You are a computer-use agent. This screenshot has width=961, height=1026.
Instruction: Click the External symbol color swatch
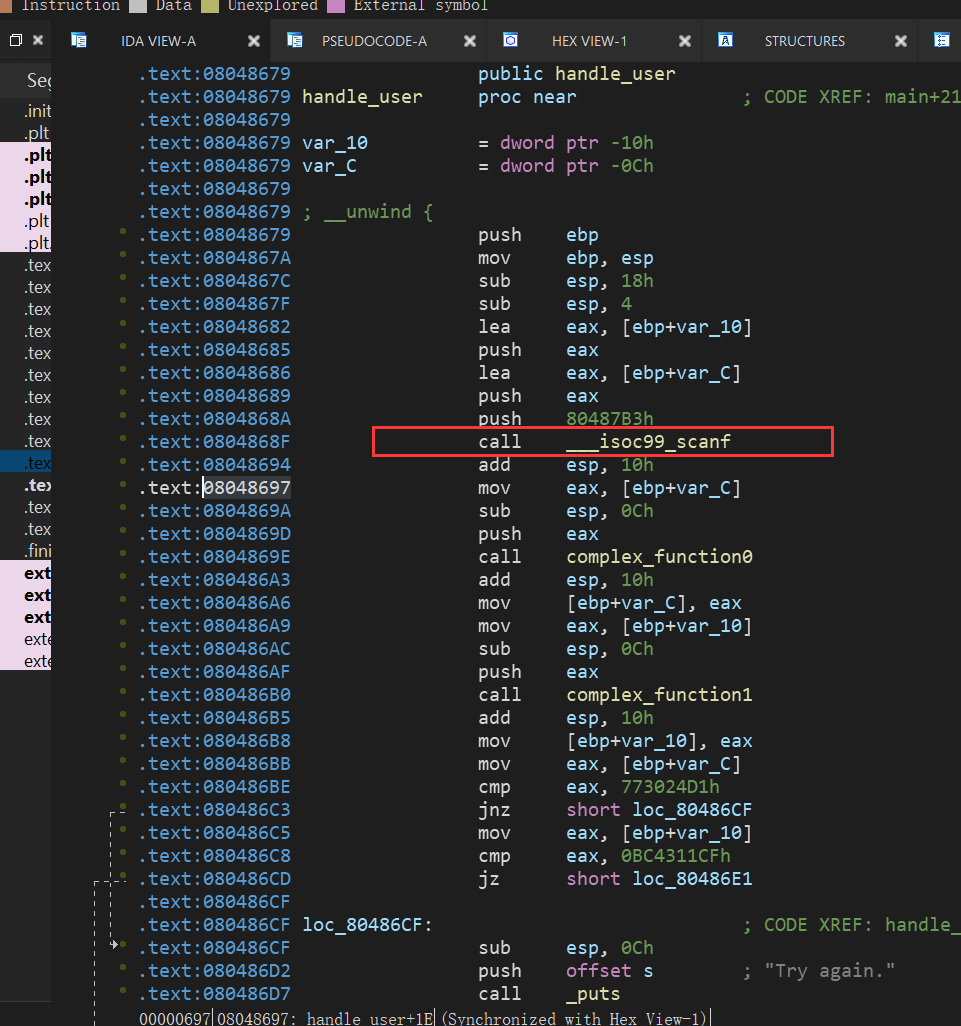tap(336, 6)
